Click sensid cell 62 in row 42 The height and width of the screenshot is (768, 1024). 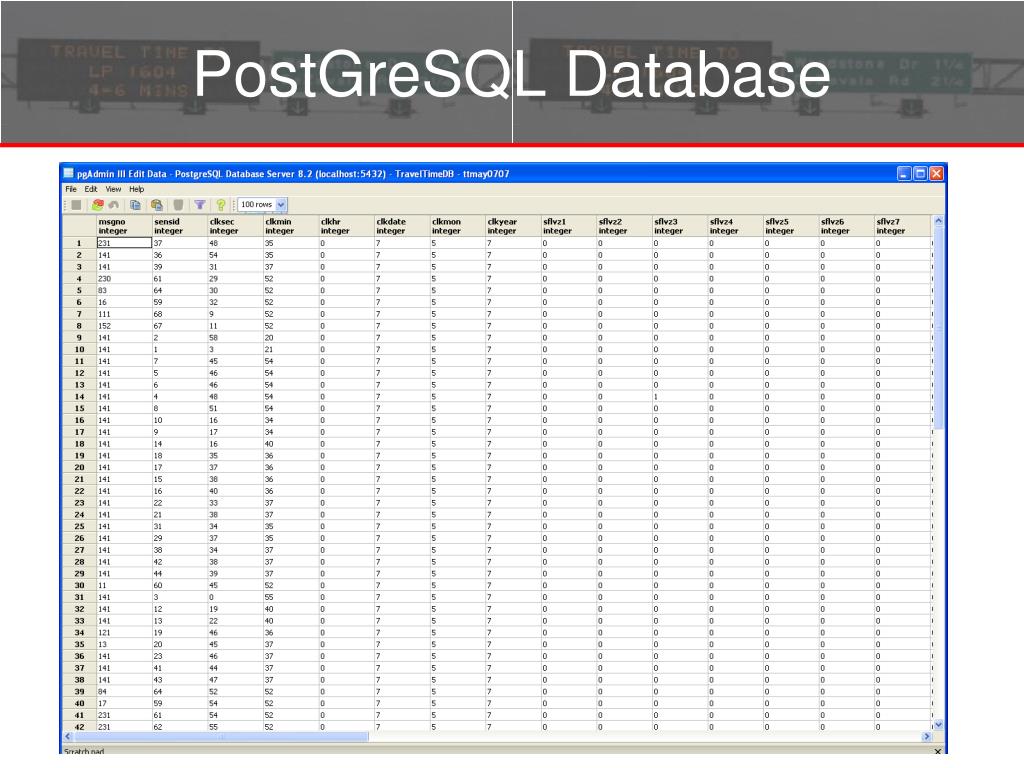180,727
